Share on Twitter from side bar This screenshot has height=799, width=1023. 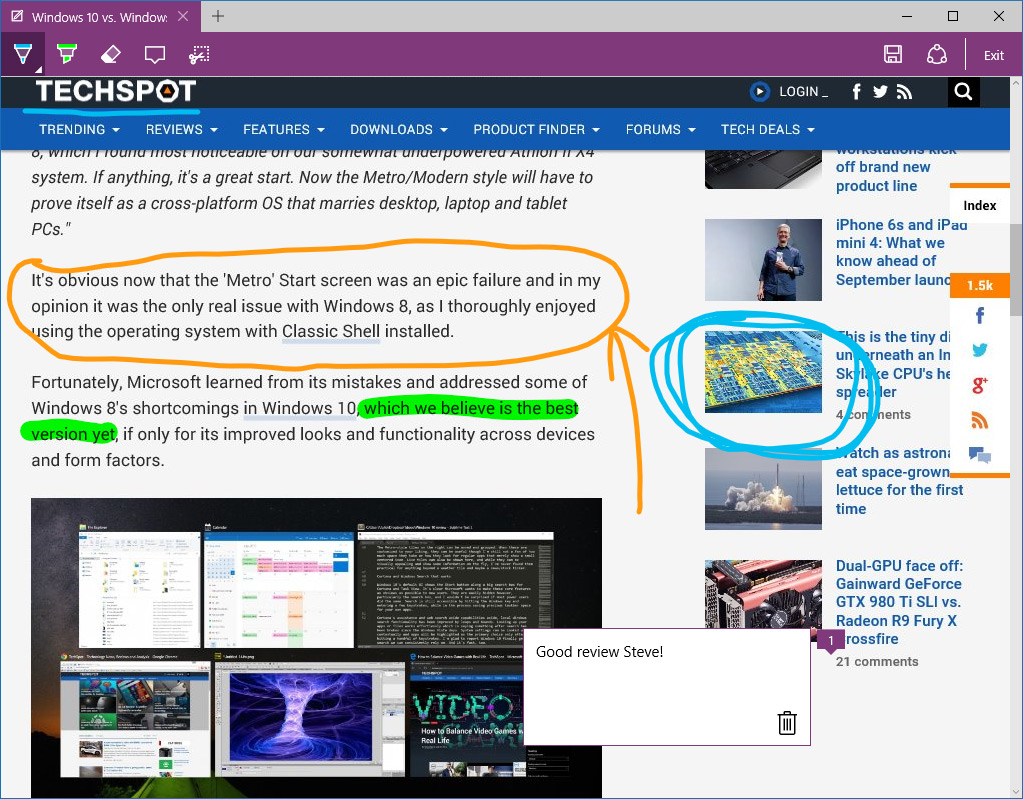point(979,350)
